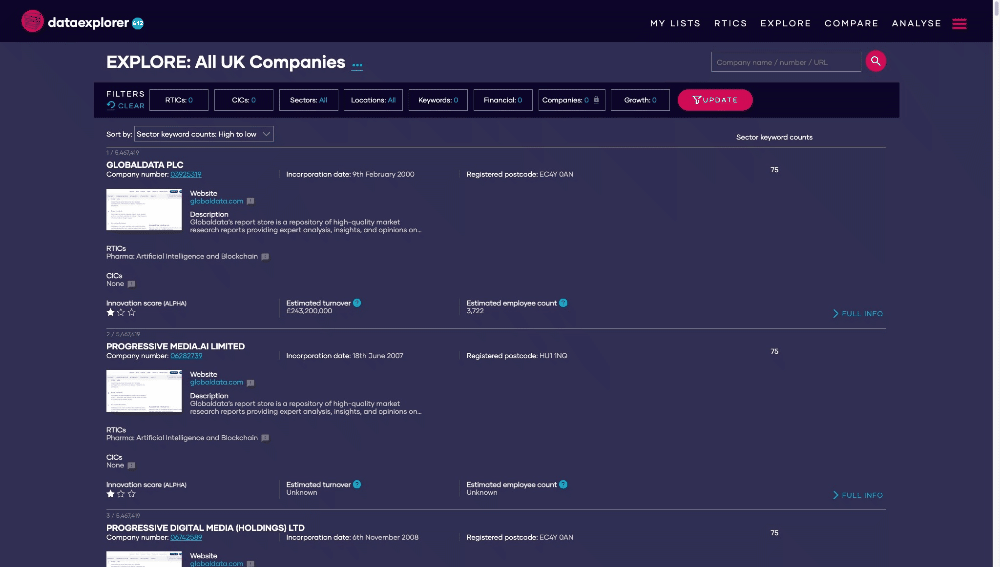
Task: Open Progressive Digital Media company number link
Action: click(x=186, y=538)
